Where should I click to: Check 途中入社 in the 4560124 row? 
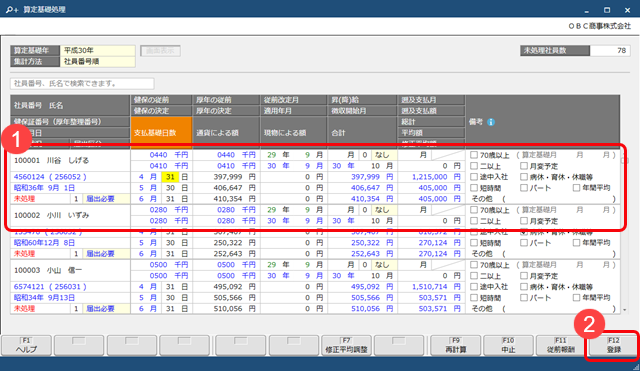pyautogui.click(x=474, y=177)
